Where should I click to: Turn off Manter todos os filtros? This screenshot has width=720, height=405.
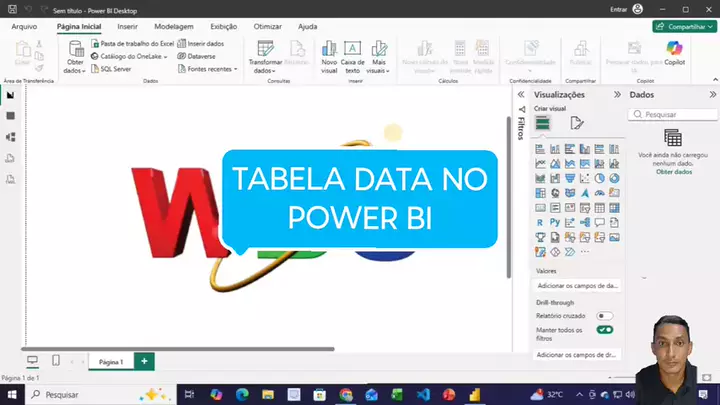point(604,329)
